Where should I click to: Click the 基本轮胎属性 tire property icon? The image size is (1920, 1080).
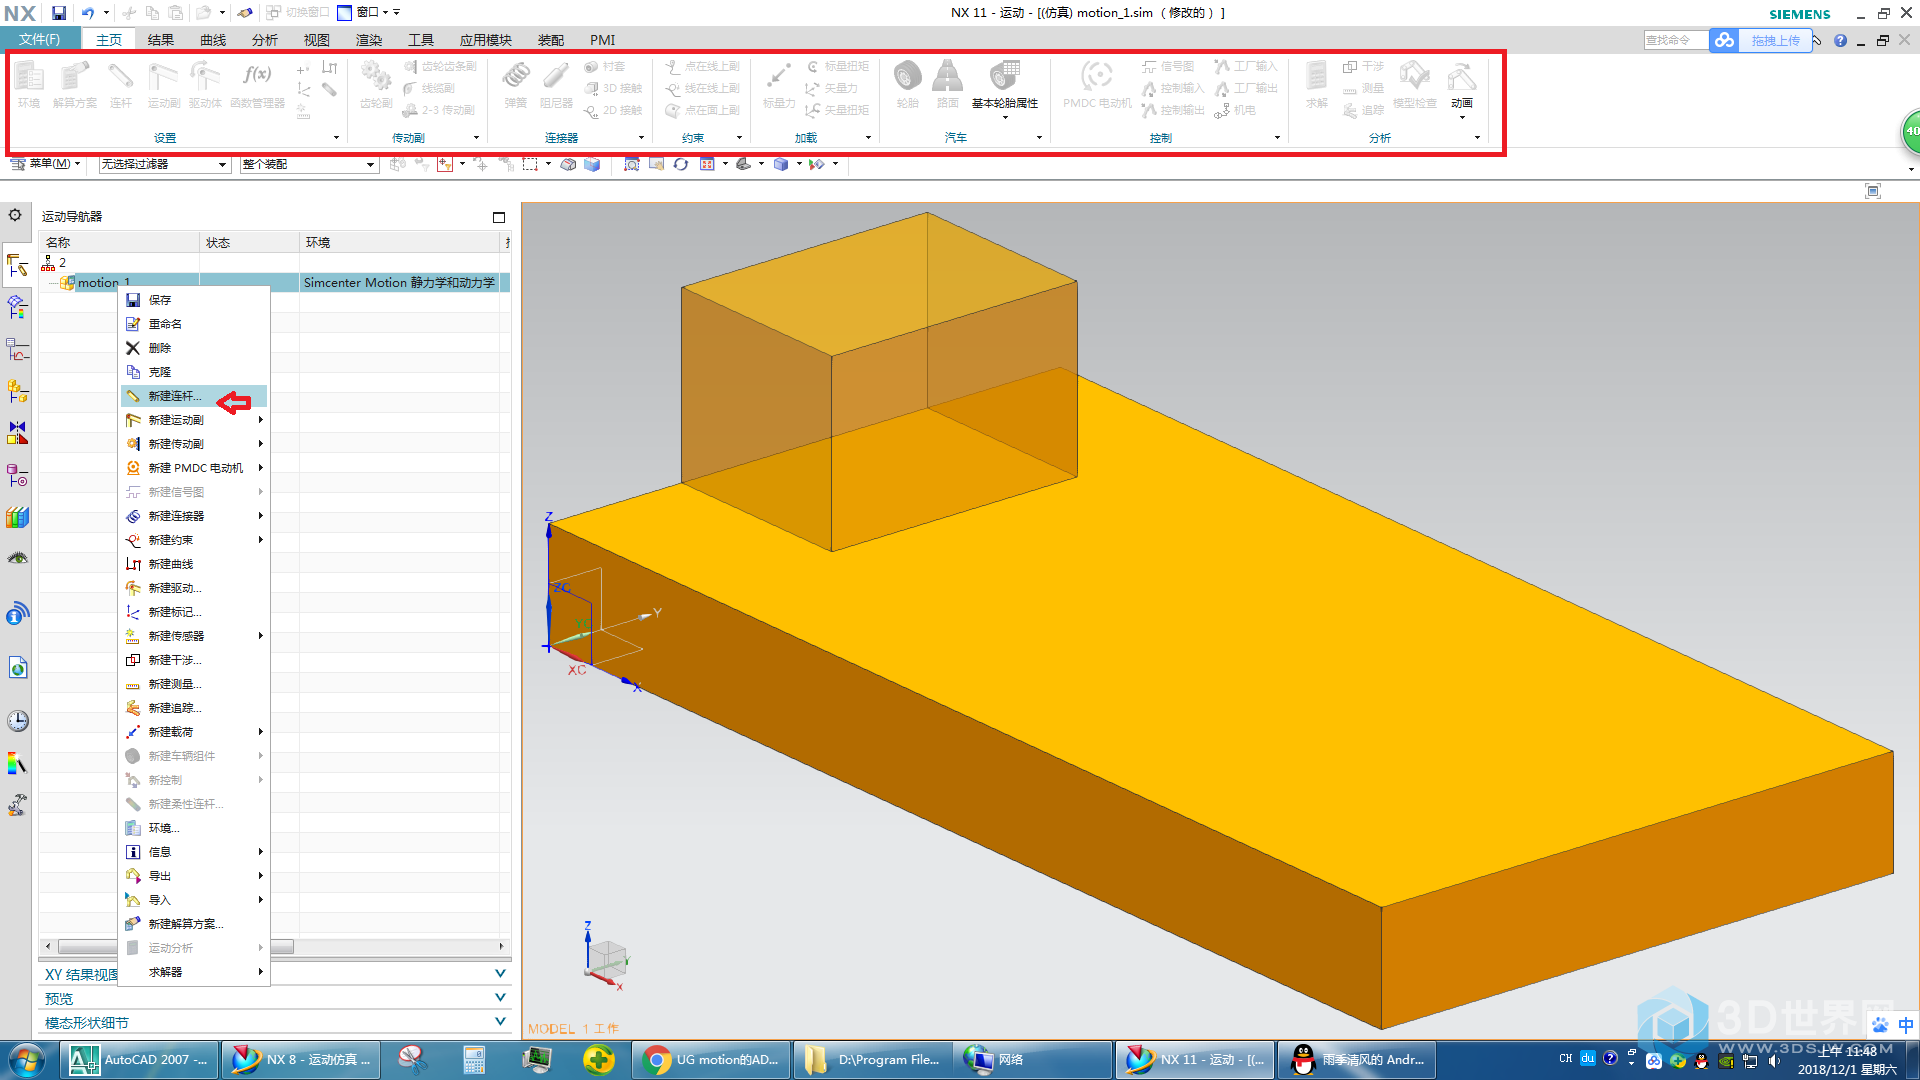(1005, 84)
